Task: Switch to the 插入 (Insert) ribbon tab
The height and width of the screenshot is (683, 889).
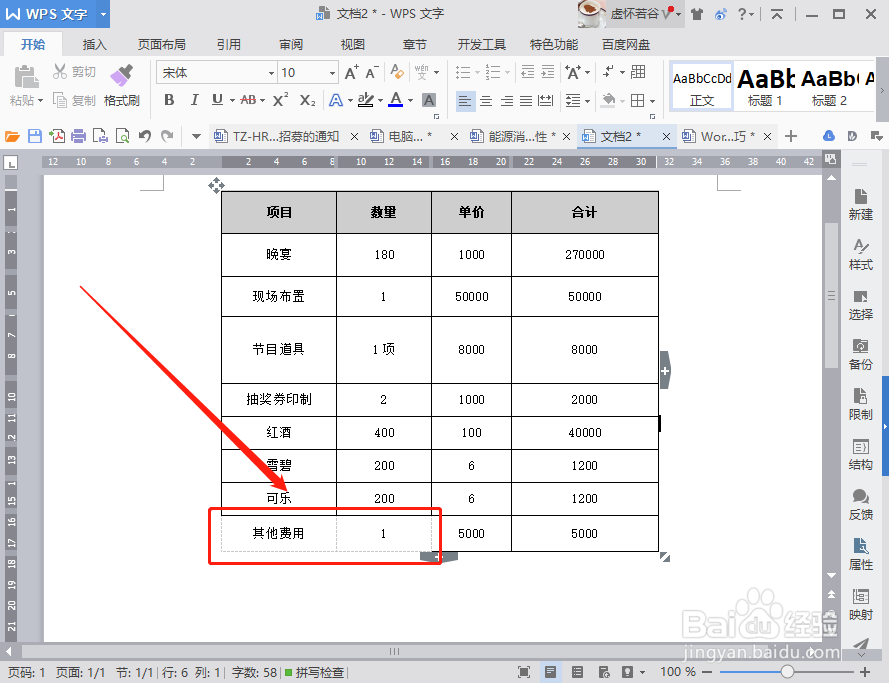Action: coord(93,44)
